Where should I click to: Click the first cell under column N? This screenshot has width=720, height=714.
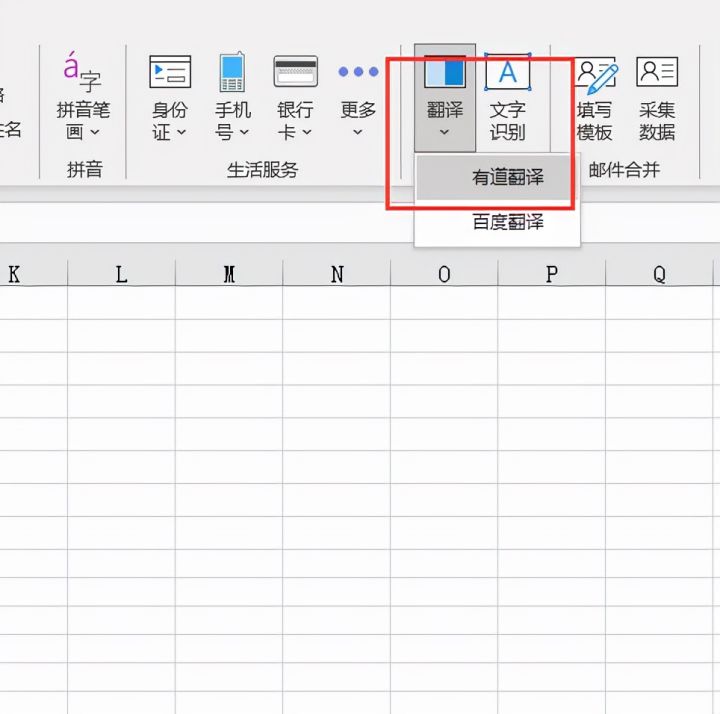(337, 303)
